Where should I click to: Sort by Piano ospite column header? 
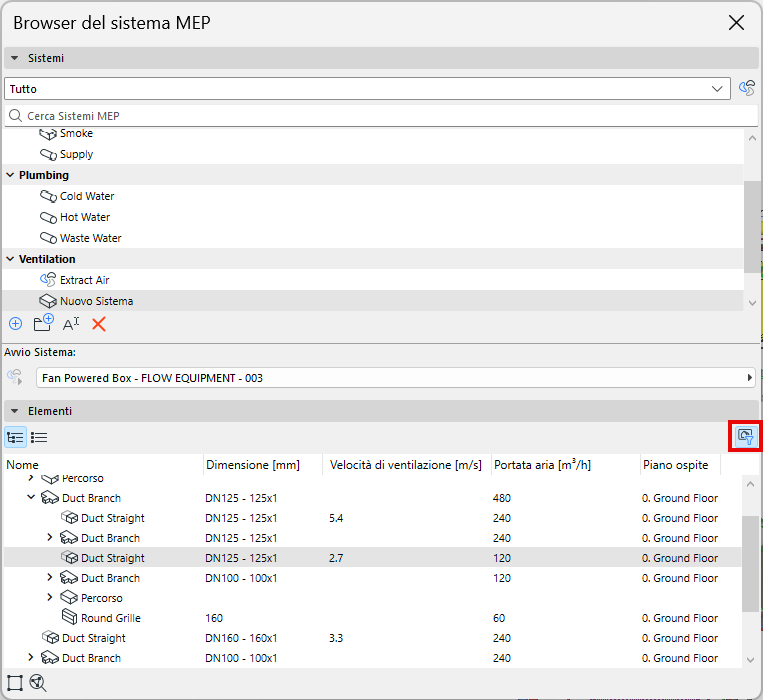click(680, 465)
